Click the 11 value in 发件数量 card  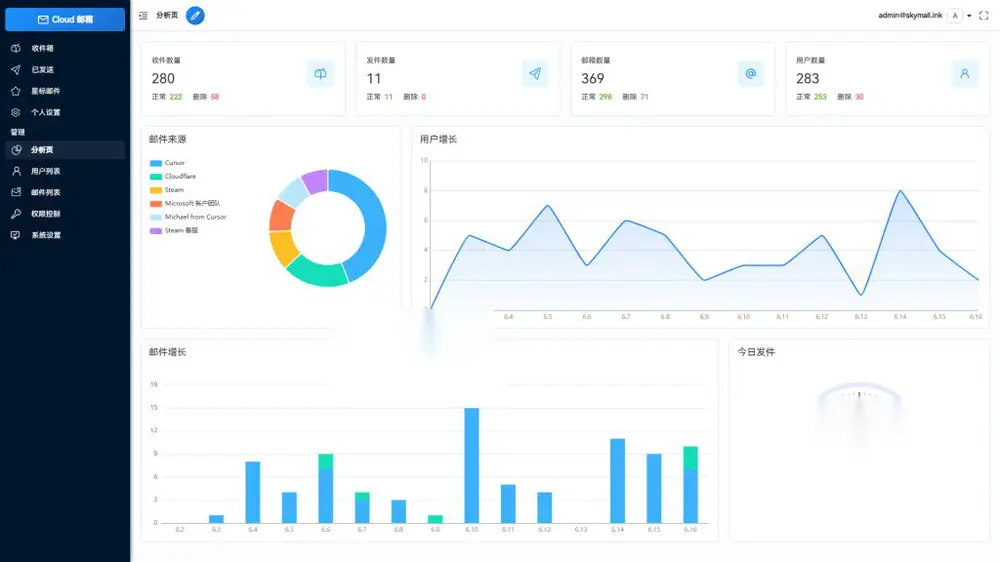pos(374,78)
